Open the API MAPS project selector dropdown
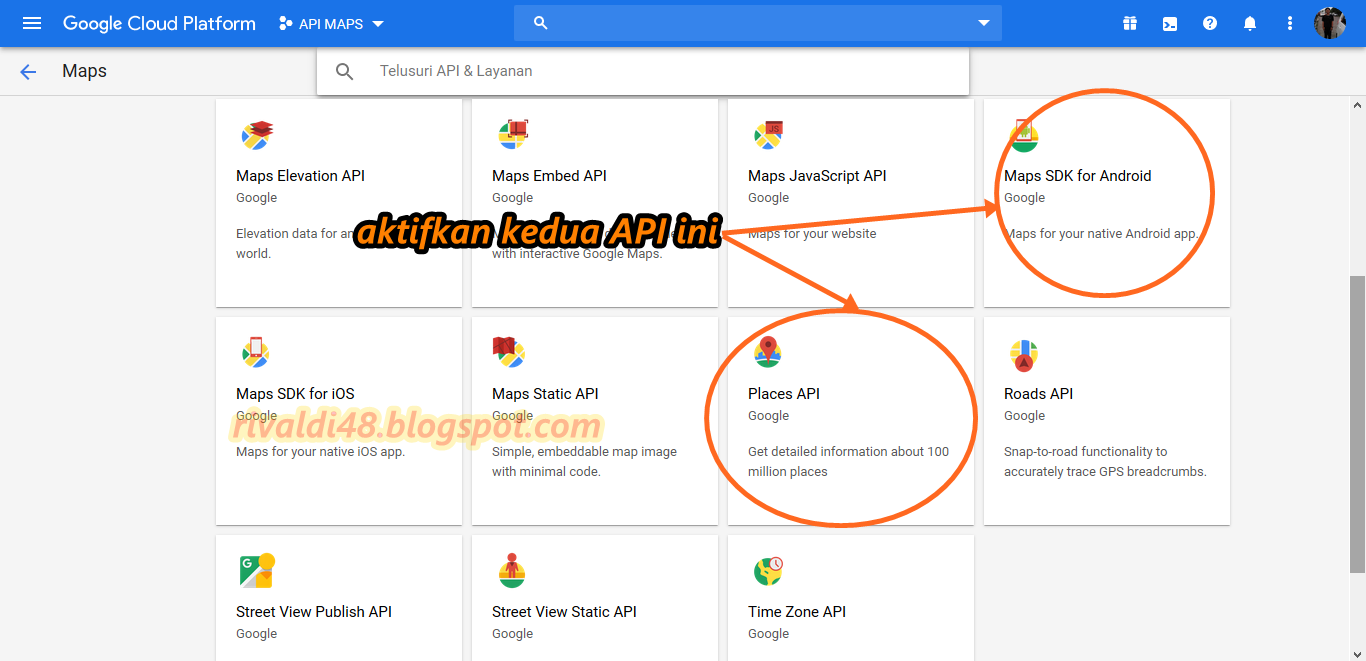The image size is (1366, 661). [x=331, y=23]
